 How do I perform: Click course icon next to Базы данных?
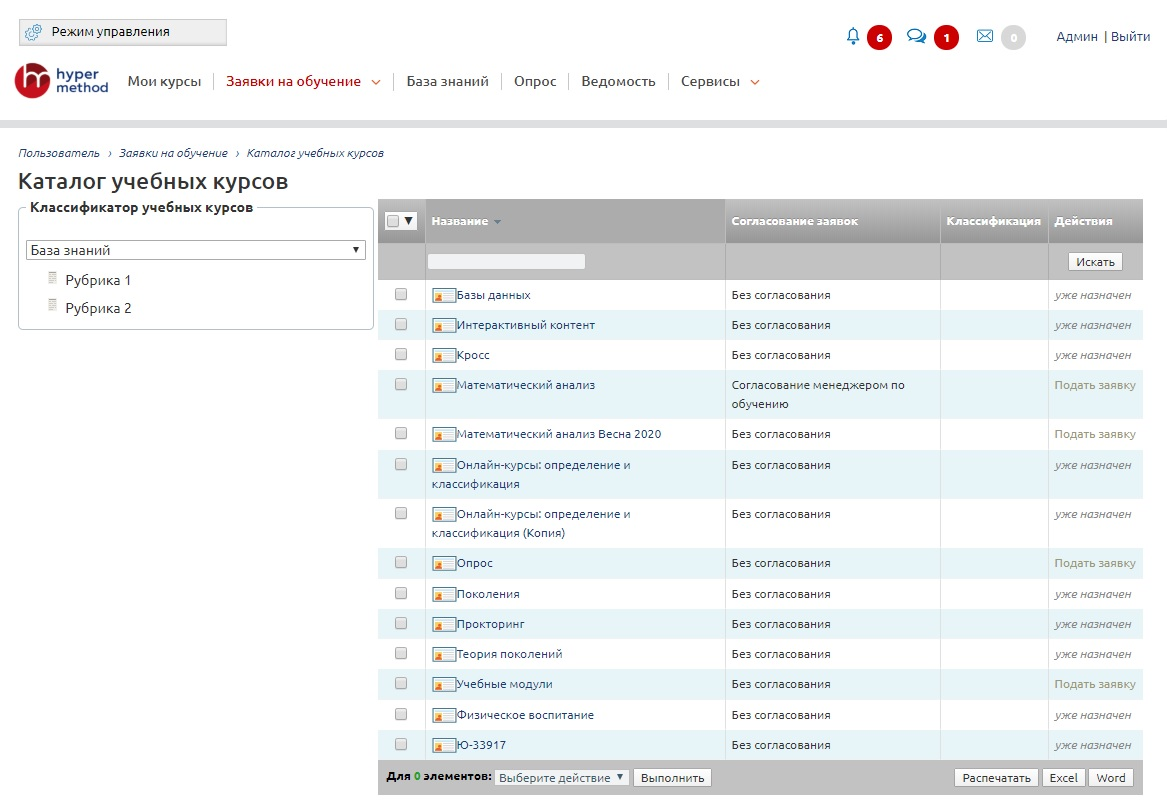[x=444, y=296]
